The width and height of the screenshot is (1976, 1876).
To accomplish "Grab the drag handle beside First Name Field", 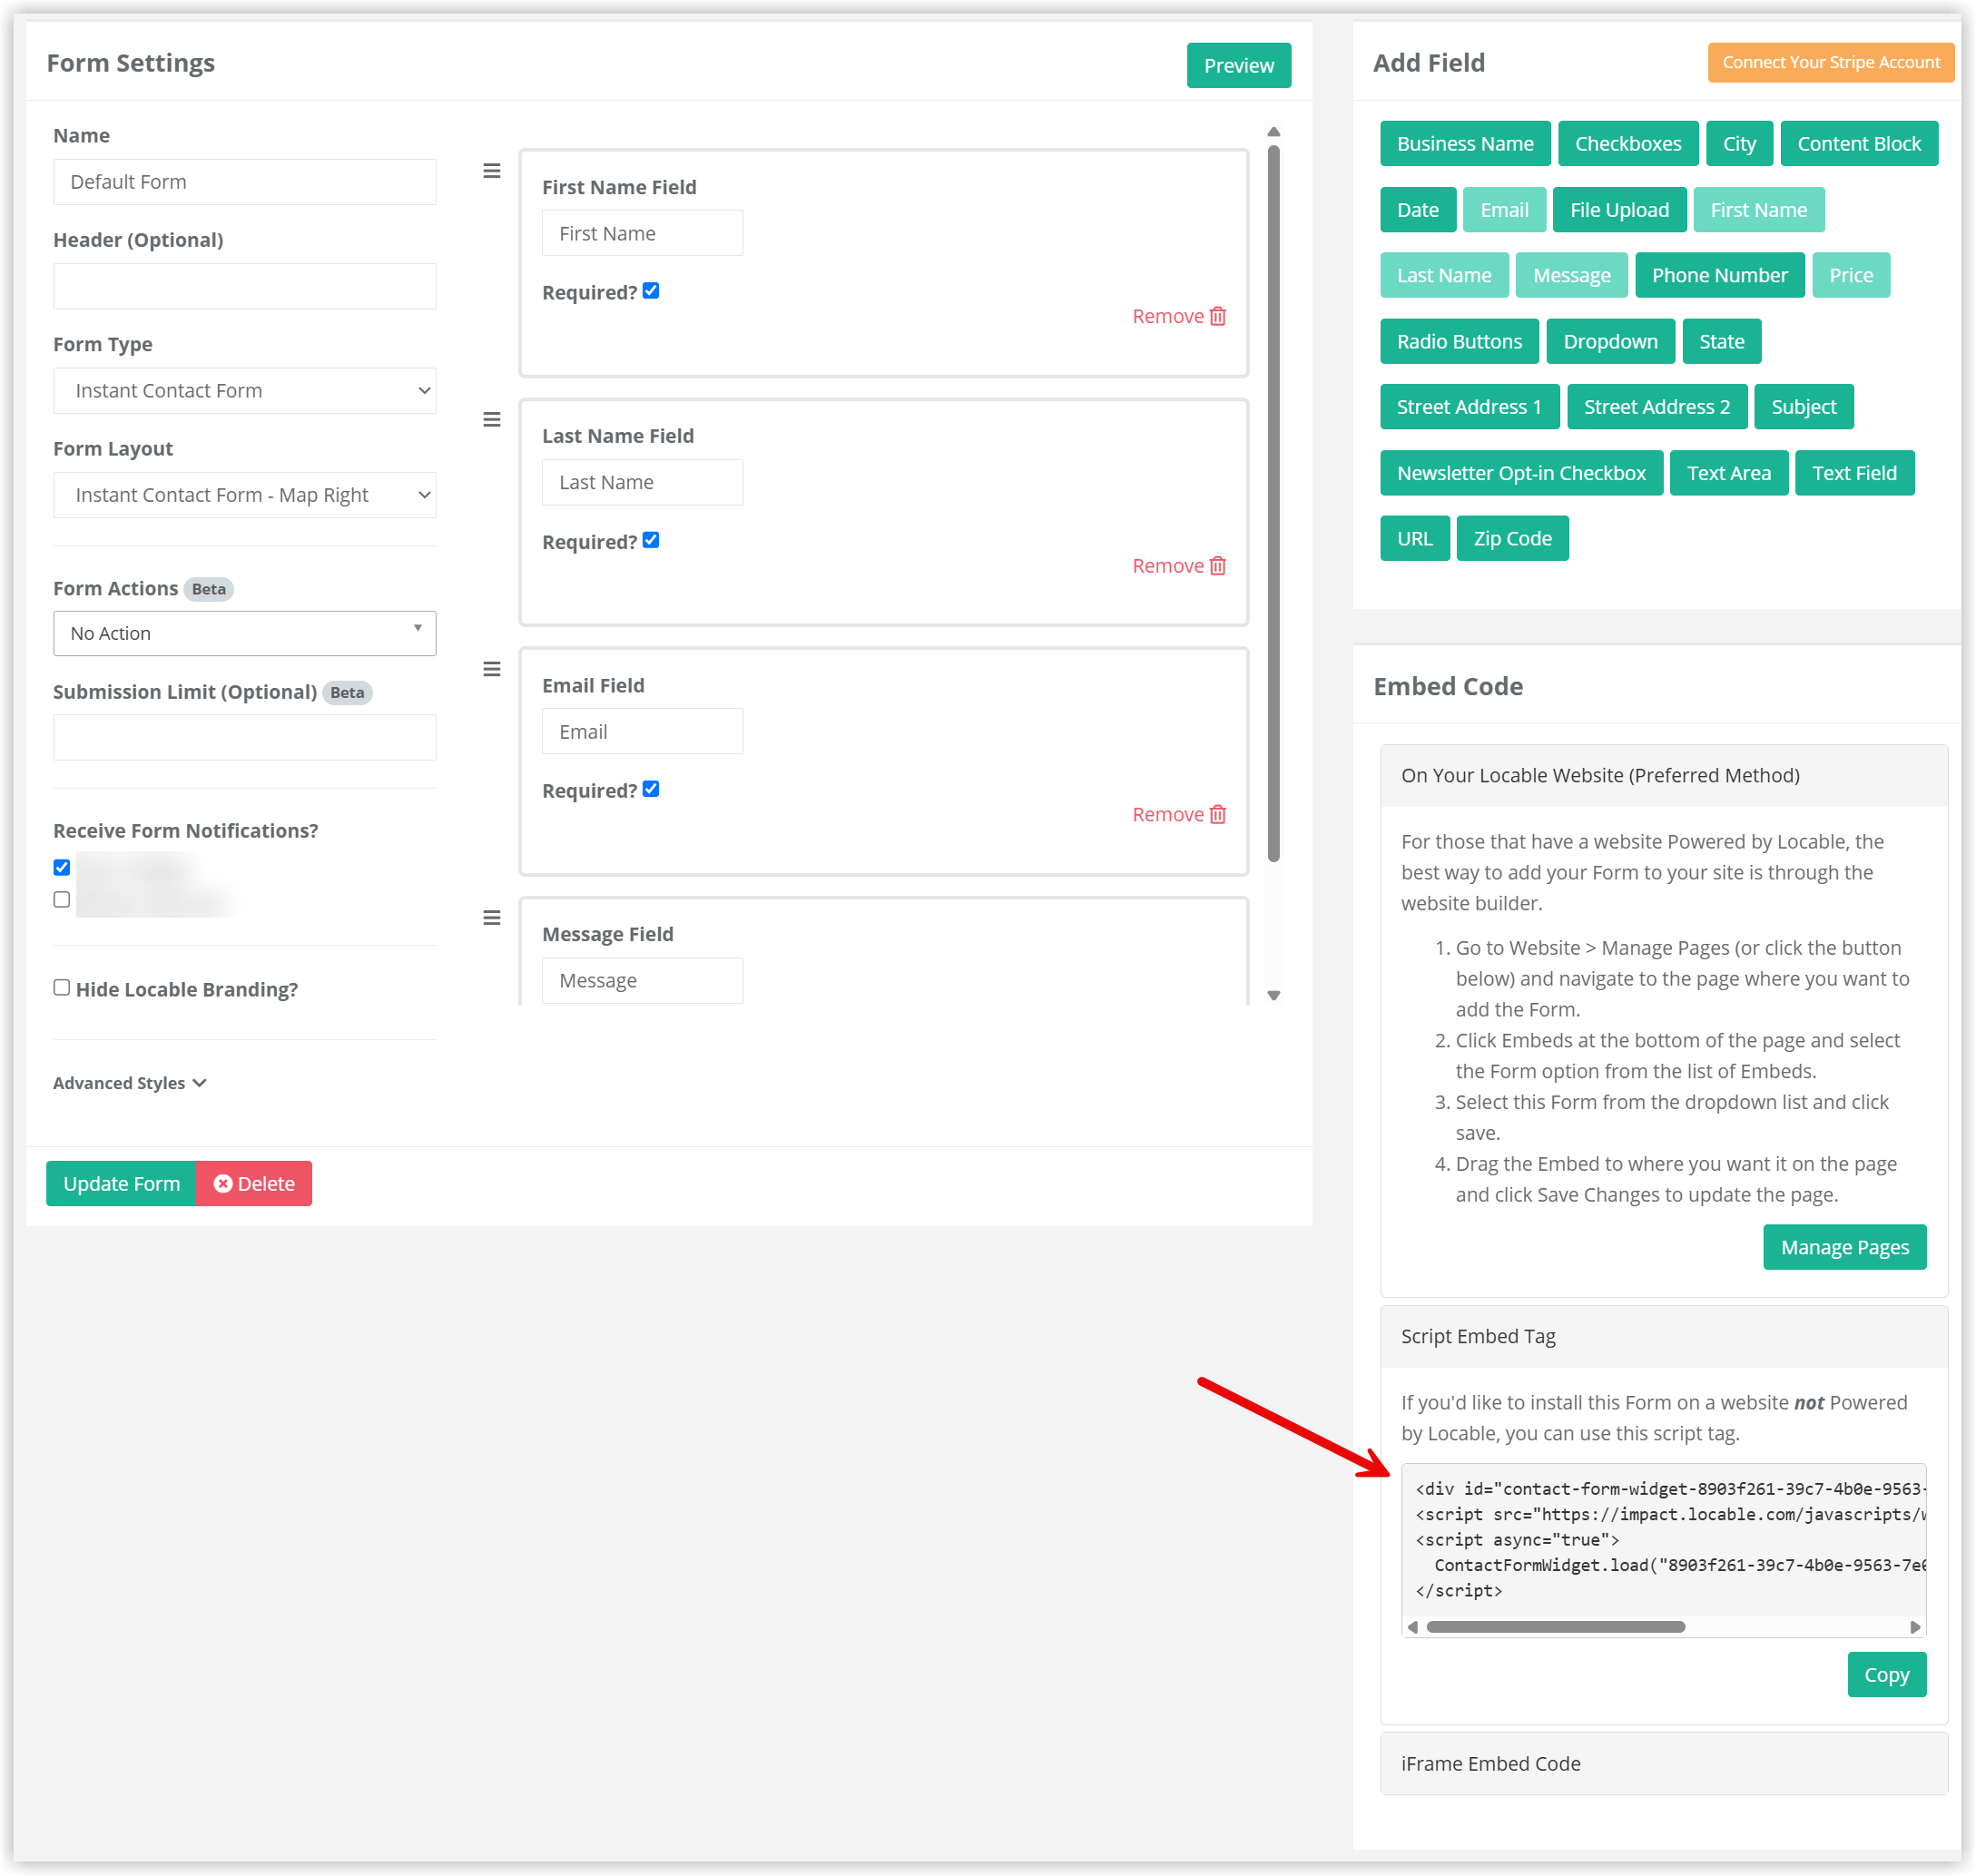I will 492,171.
